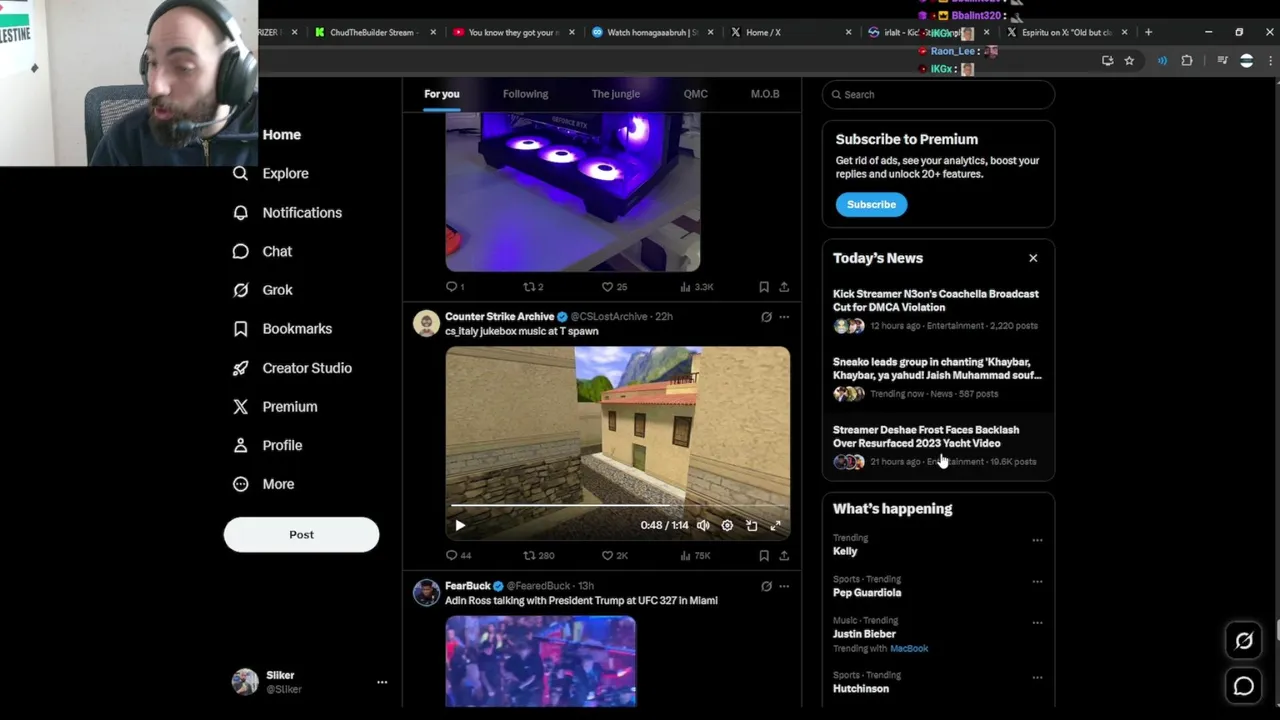Open FearBuck profile avatar
Image resolution: width=1280 pixels, height=720 pixels.
[x=427, y=592]
